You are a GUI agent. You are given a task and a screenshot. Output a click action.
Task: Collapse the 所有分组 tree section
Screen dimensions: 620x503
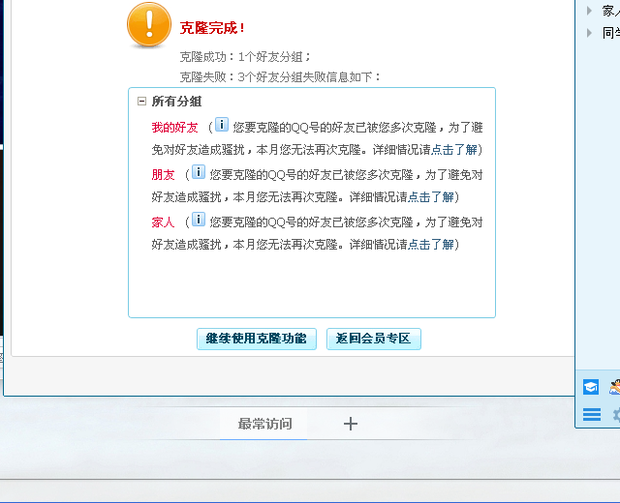142,101
